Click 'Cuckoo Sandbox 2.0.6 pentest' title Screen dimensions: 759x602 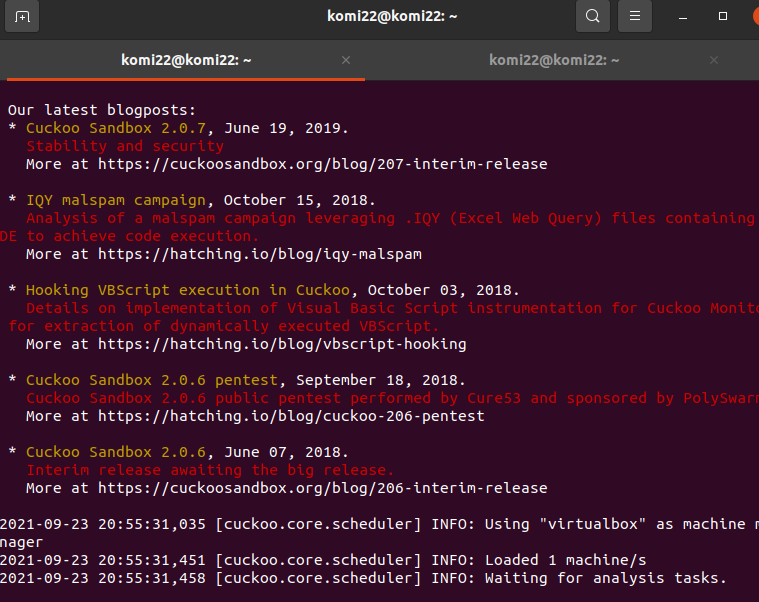pyautogui.click(x=152, y=380)
